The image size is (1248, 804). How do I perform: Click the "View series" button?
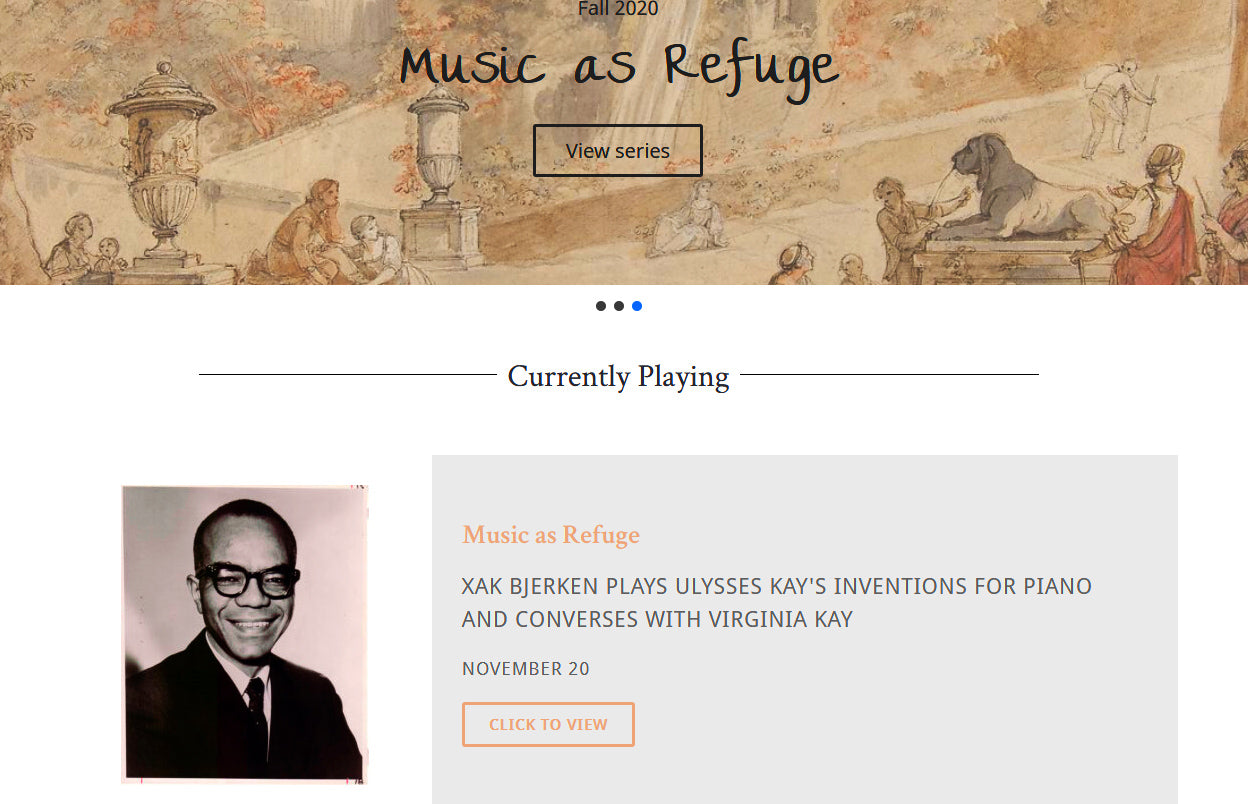pyautogui.click(x=617, y=149)
